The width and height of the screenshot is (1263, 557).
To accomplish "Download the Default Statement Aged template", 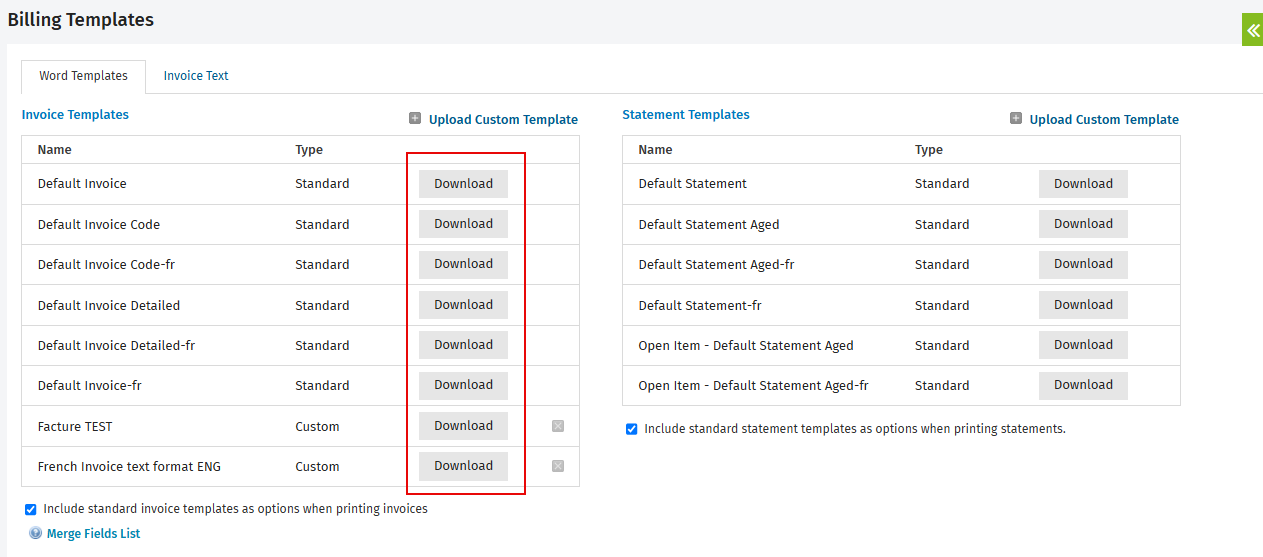I will click(1083, 224).
